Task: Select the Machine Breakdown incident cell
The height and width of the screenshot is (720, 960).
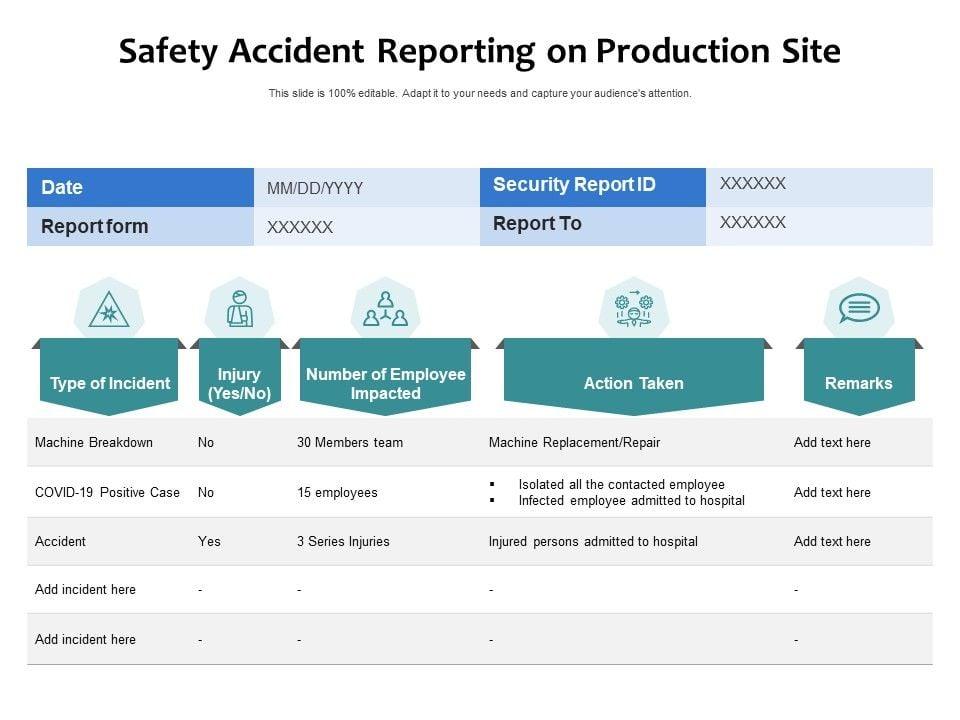Action: click(94, 442)
